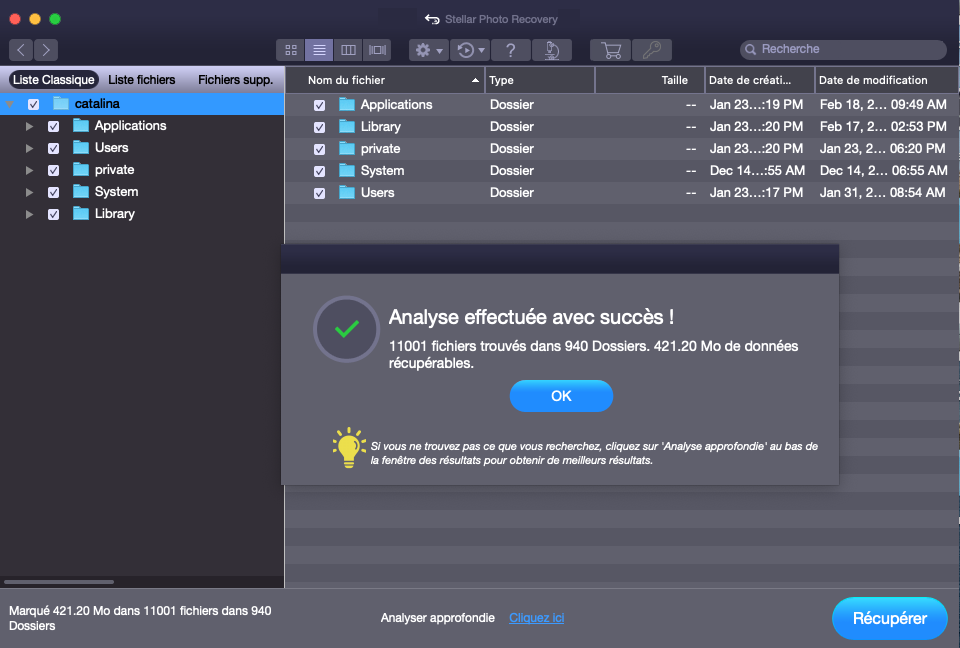Switch to thumbnail grid view

pyautogui.click(x=291, y=50)
